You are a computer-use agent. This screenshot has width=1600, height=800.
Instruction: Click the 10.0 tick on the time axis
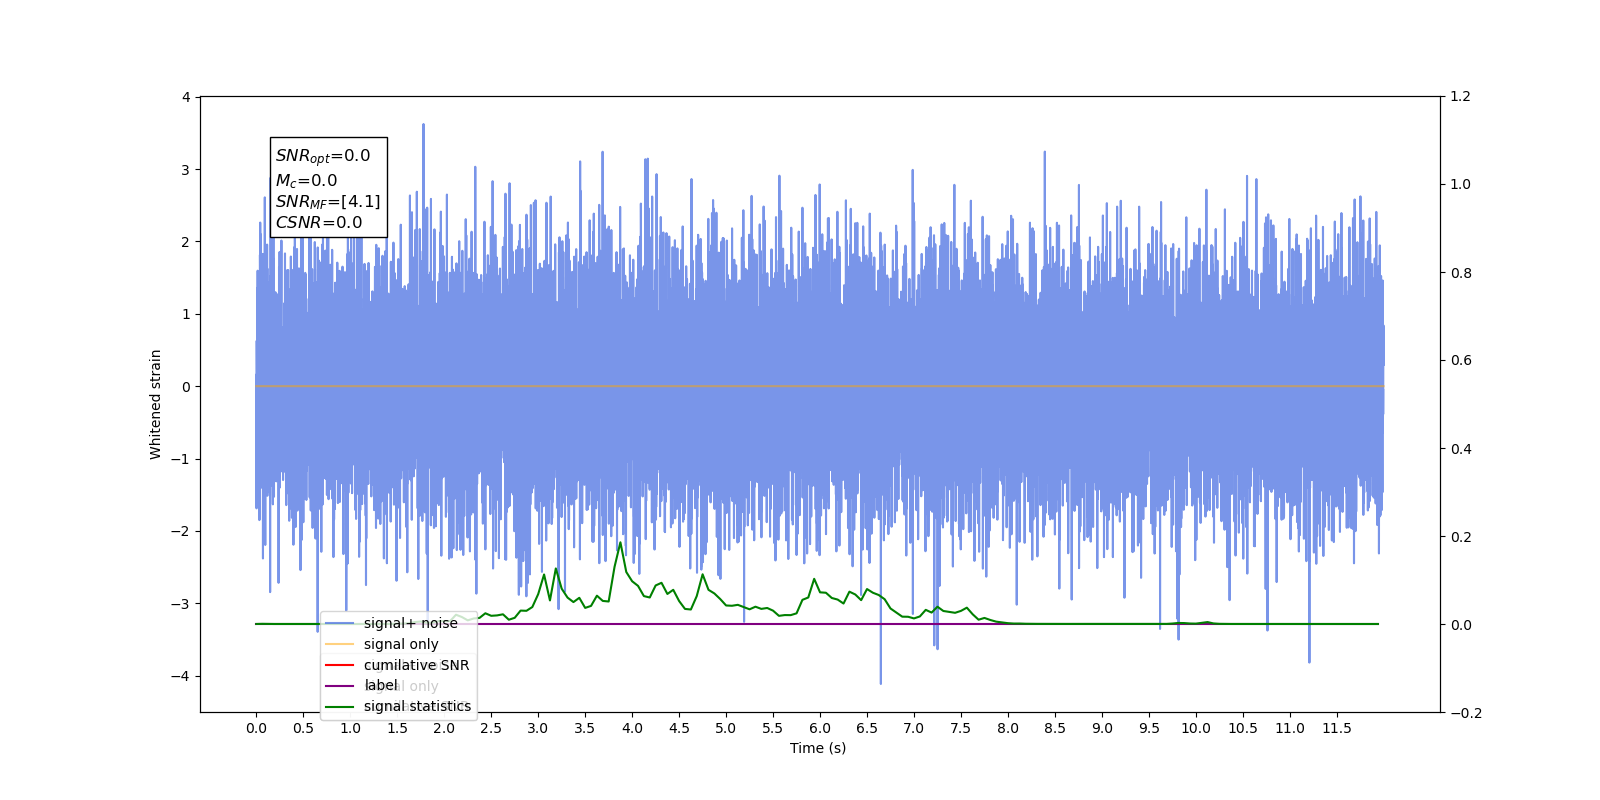pyautogui.click(x=1196, y=728)
